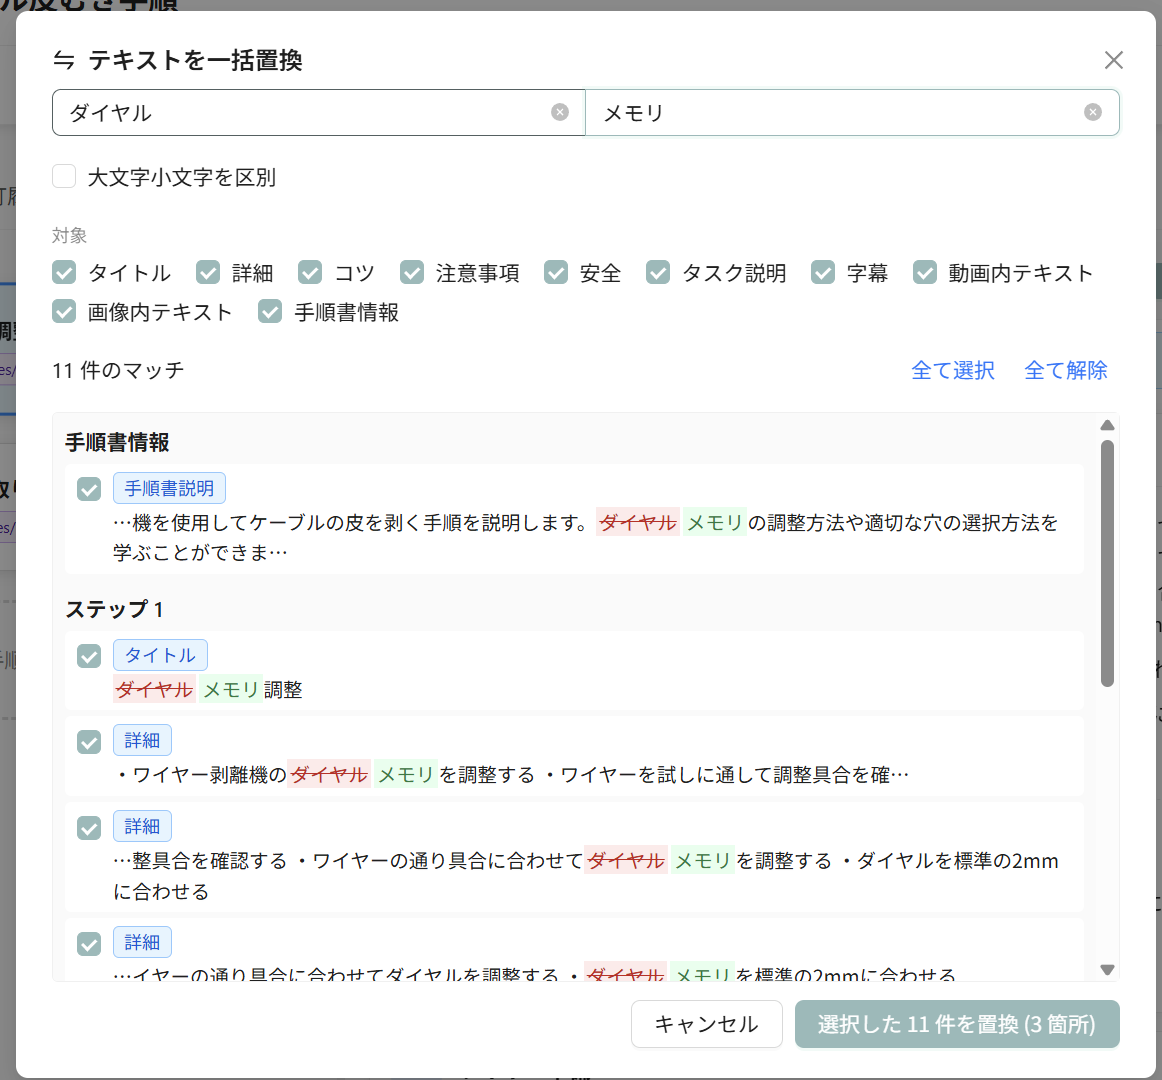This screenshot has width=1162, height=1080.
Task: Uncheck the 安全 target checkbox
Action: click(556, 272)
